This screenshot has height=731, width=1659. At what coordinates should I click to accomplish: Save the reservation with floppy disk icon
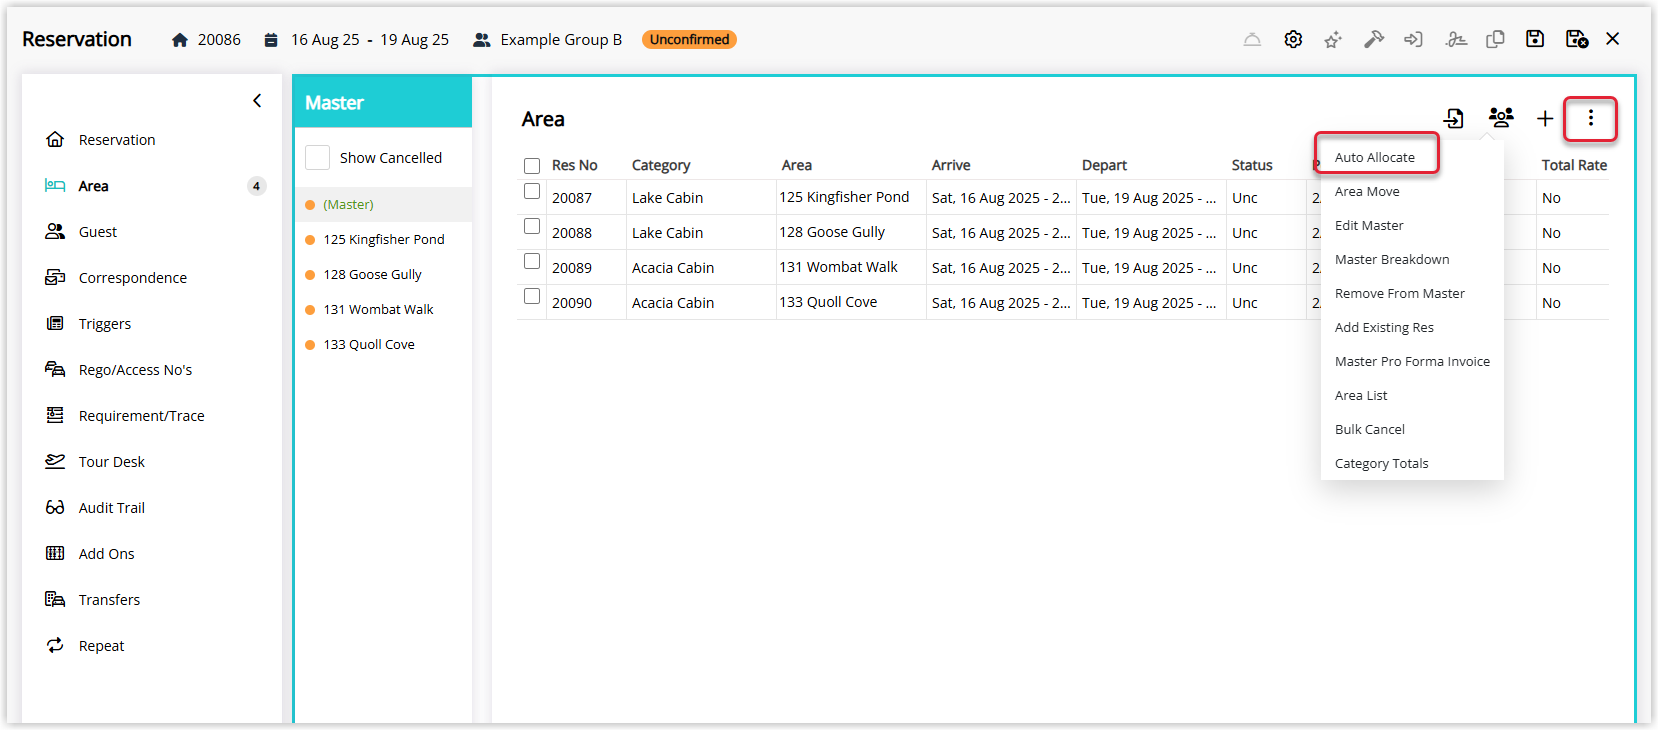[x=1535, y=39]
